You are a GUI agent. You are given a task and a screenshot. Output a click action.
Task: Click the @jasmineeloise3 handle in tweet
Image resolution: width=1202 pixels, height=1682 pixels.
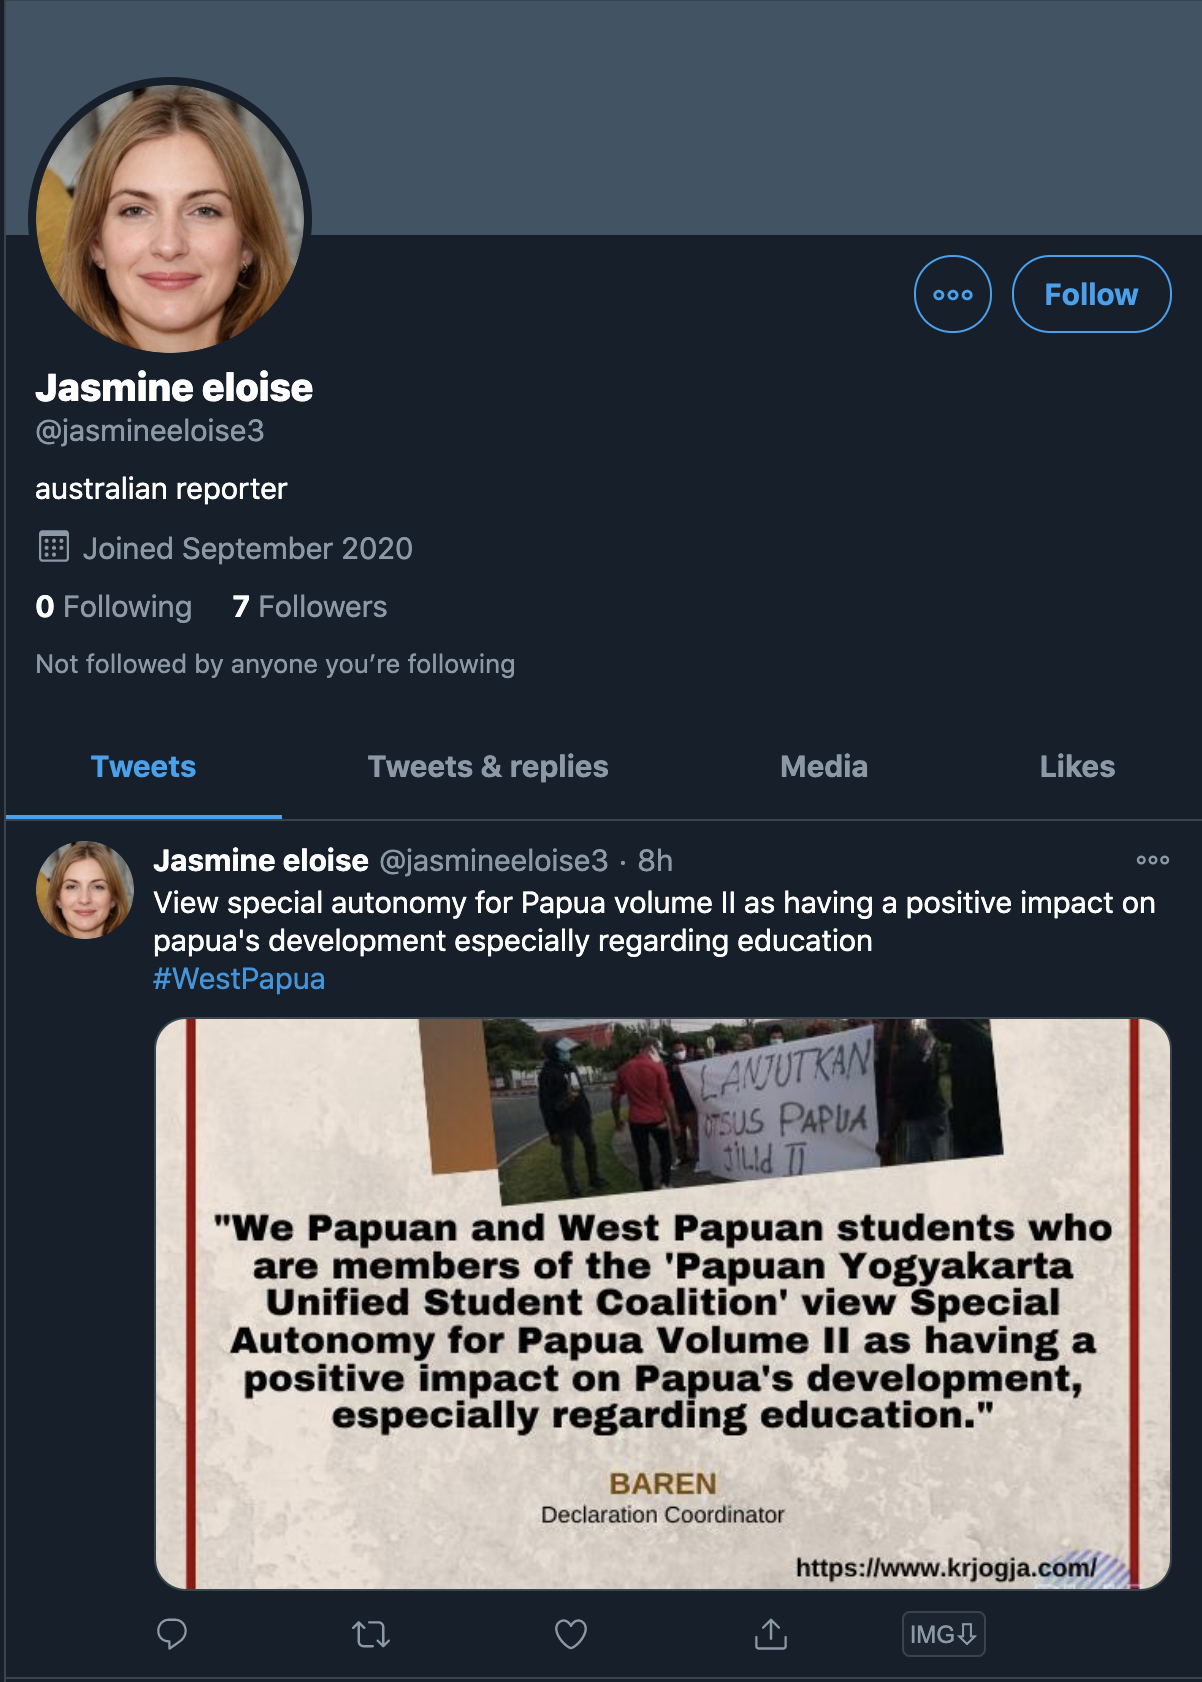coord(494,861)
